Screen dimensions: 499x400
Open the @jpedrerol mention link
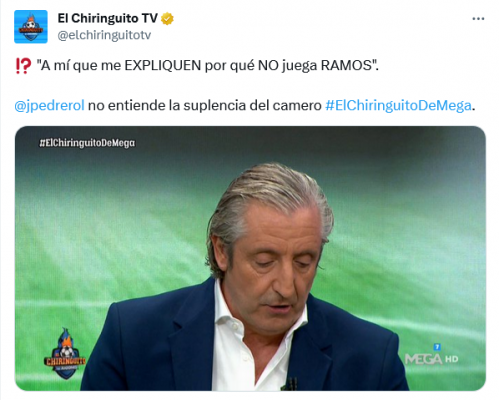(49, 105)
